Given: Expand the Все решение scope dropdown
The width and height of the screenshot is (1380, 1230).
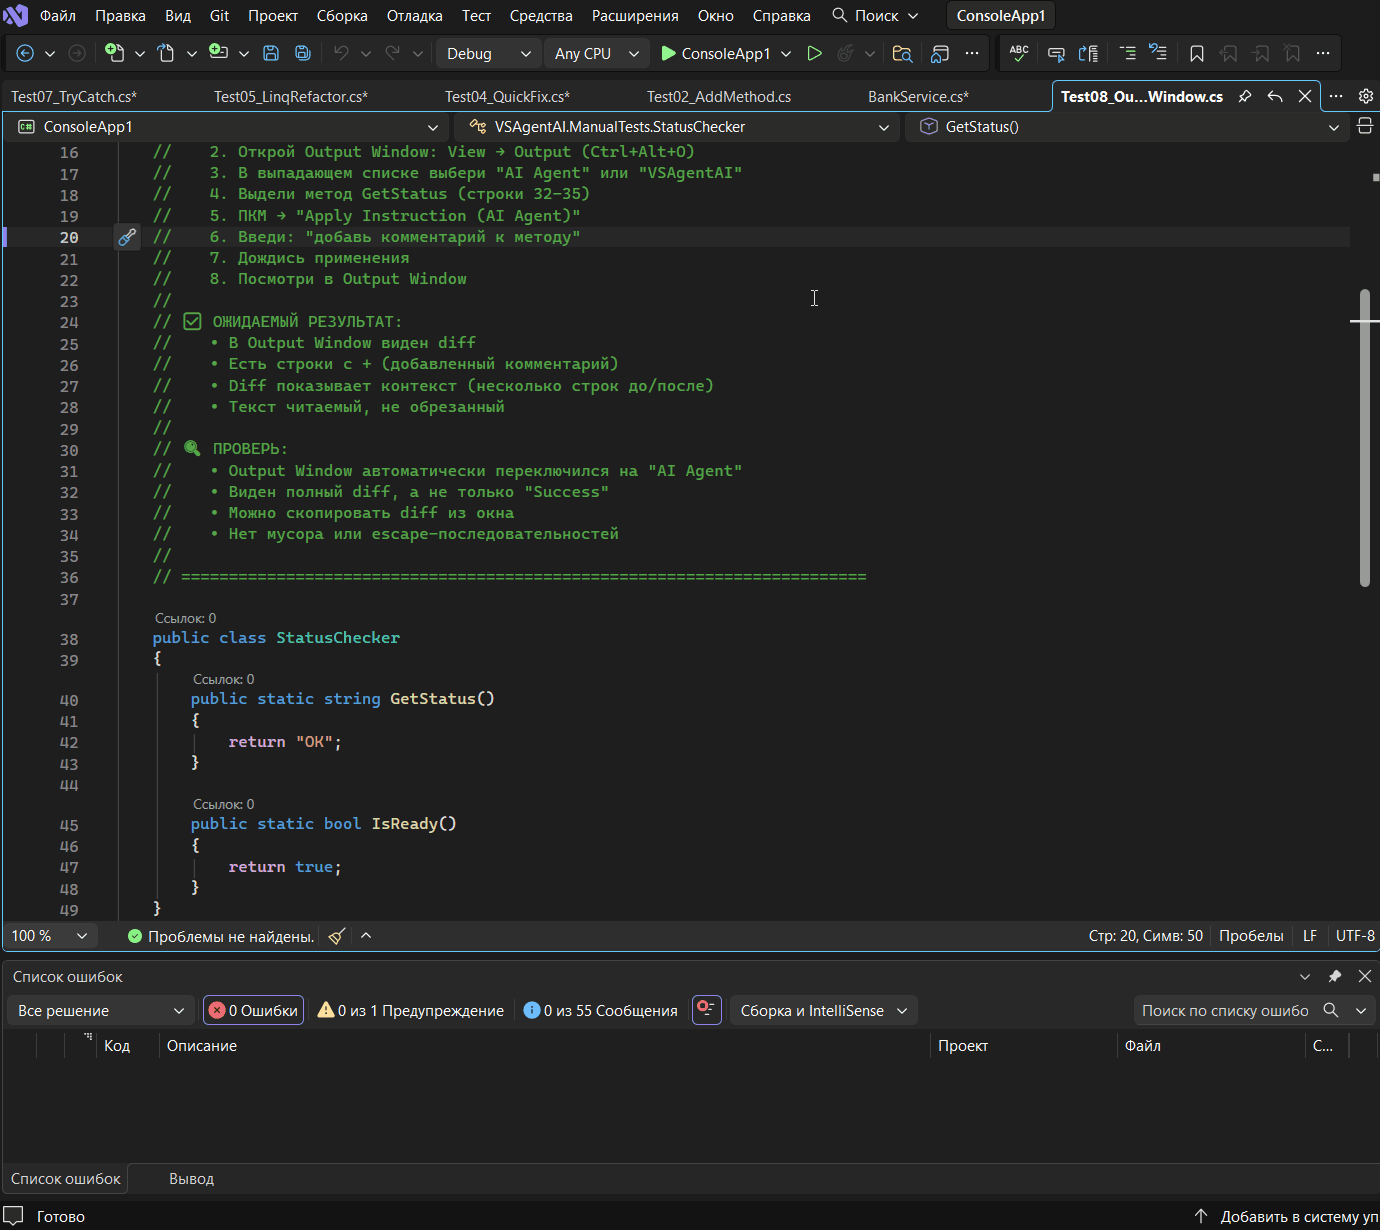Looking at the screenshot, I should pyautogui.click(x=101, y=1011).
